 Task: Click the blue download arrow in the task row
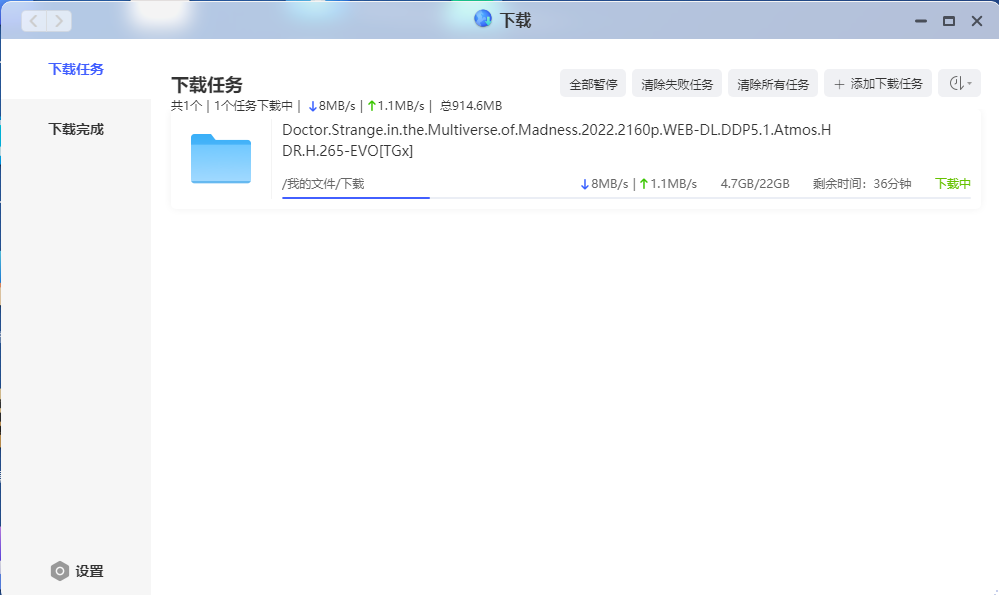click(x=585, y=184)
